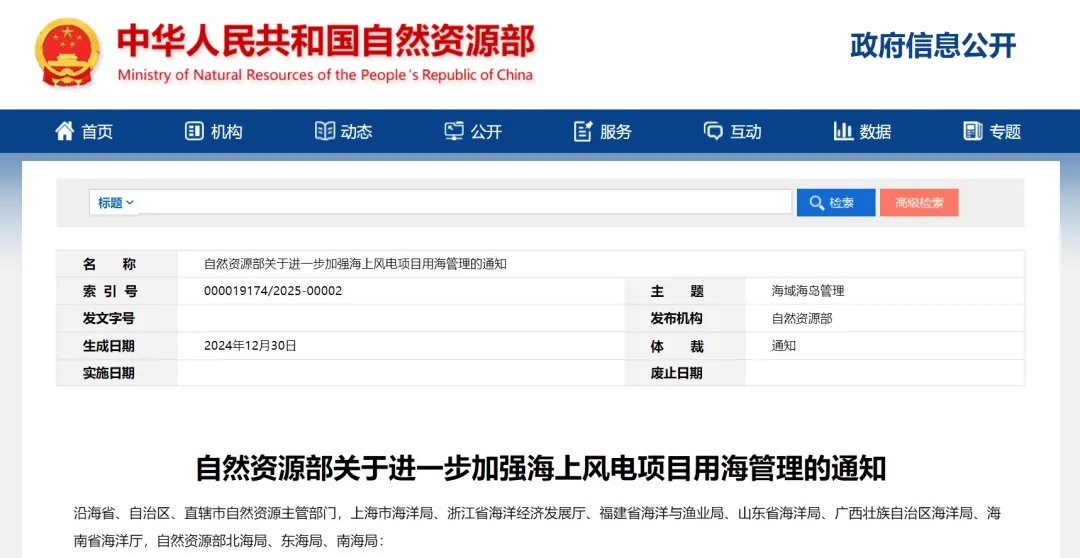Click the edit-form icon beside 服务

pos(583,131)
